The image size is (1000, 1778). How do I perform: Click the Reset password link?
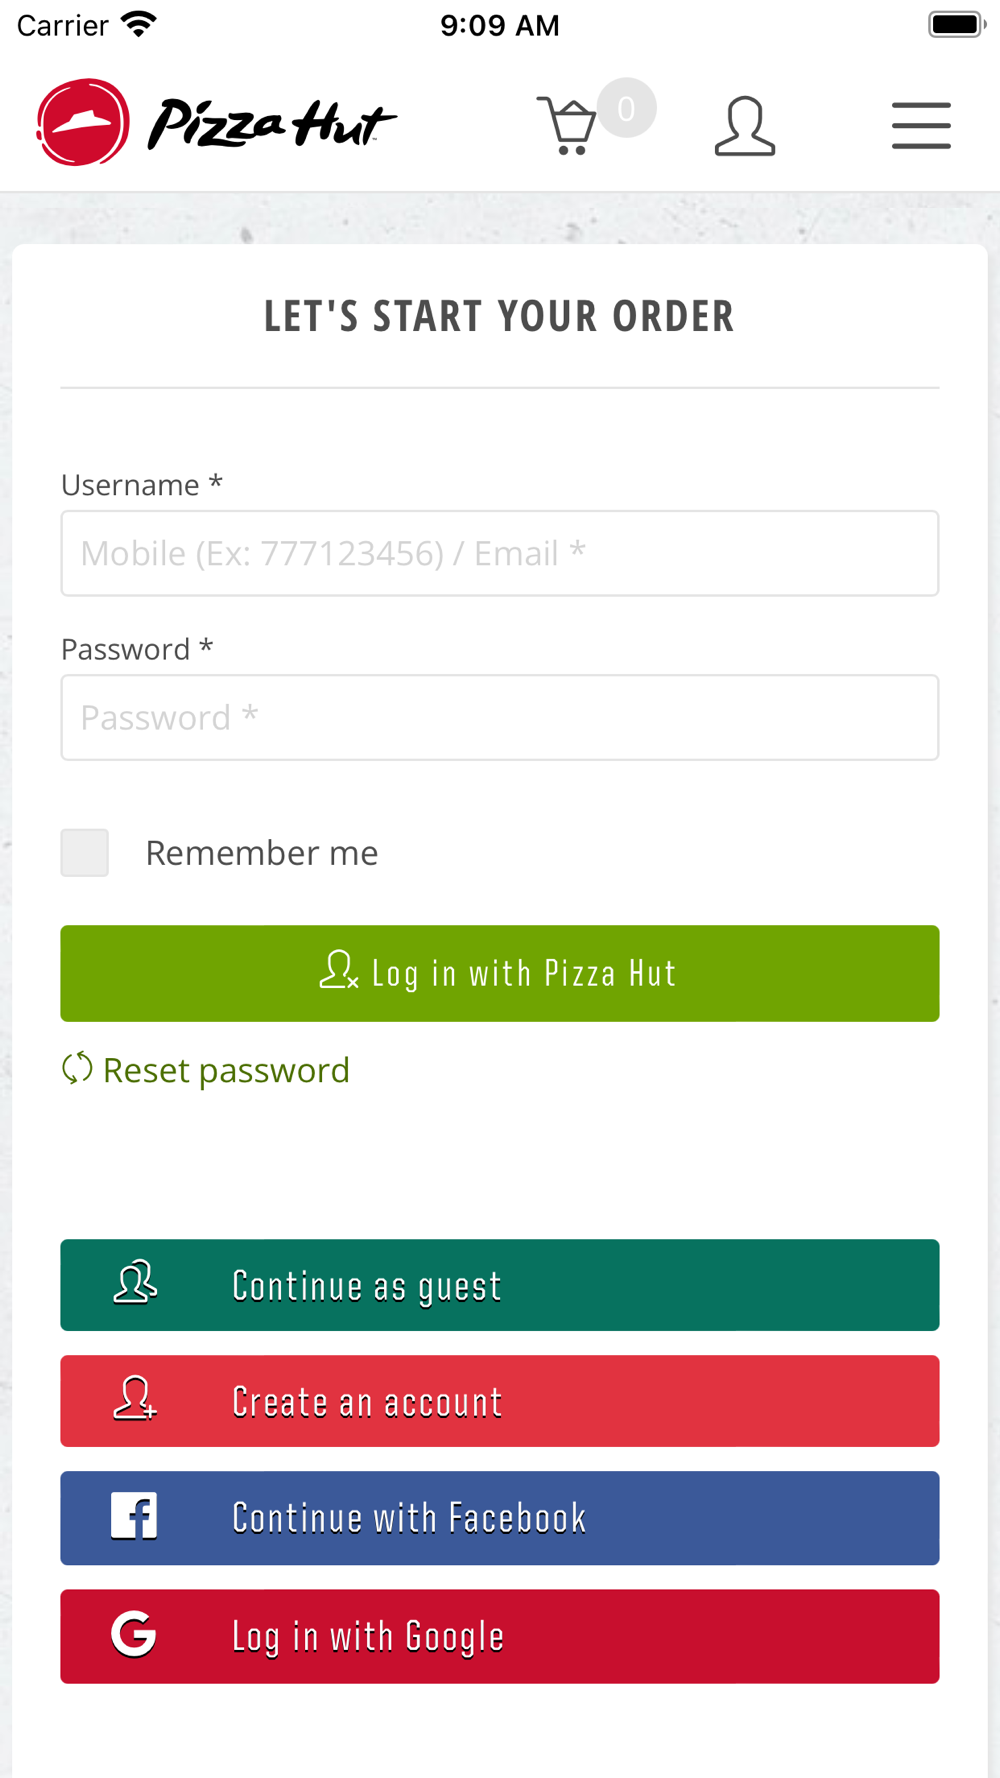(226, 1070)
